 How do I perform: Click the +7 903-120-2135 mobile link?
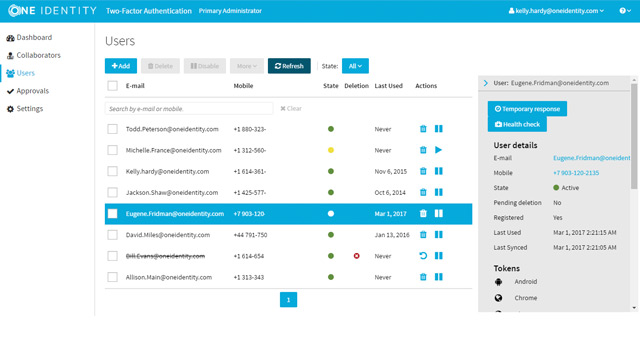tap(576, 173)
